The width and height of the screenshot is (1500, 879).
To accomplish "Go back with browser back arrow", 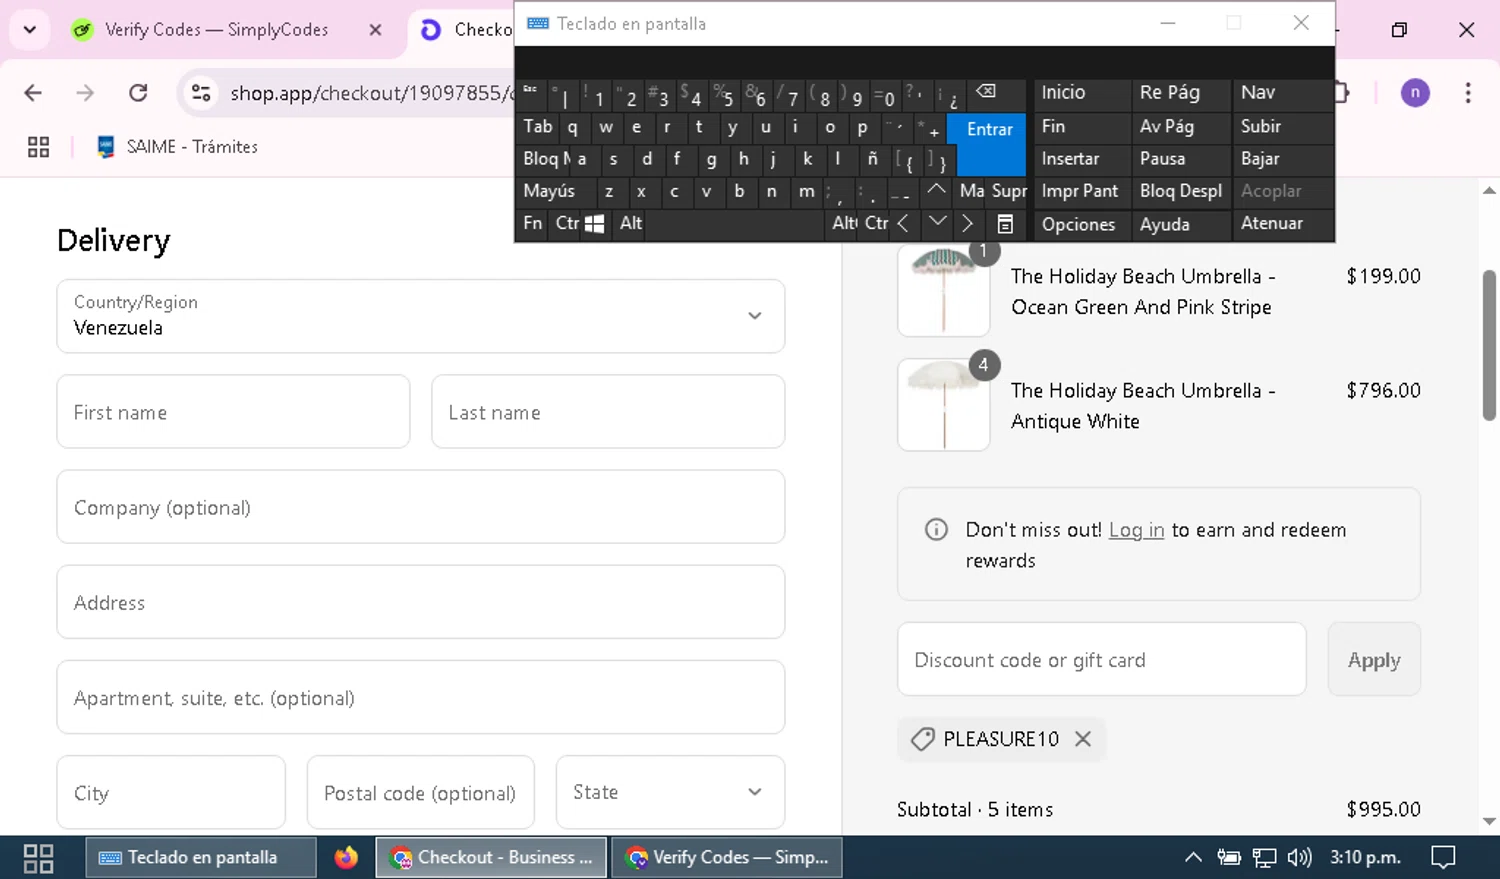I will (x=33, y=93).
